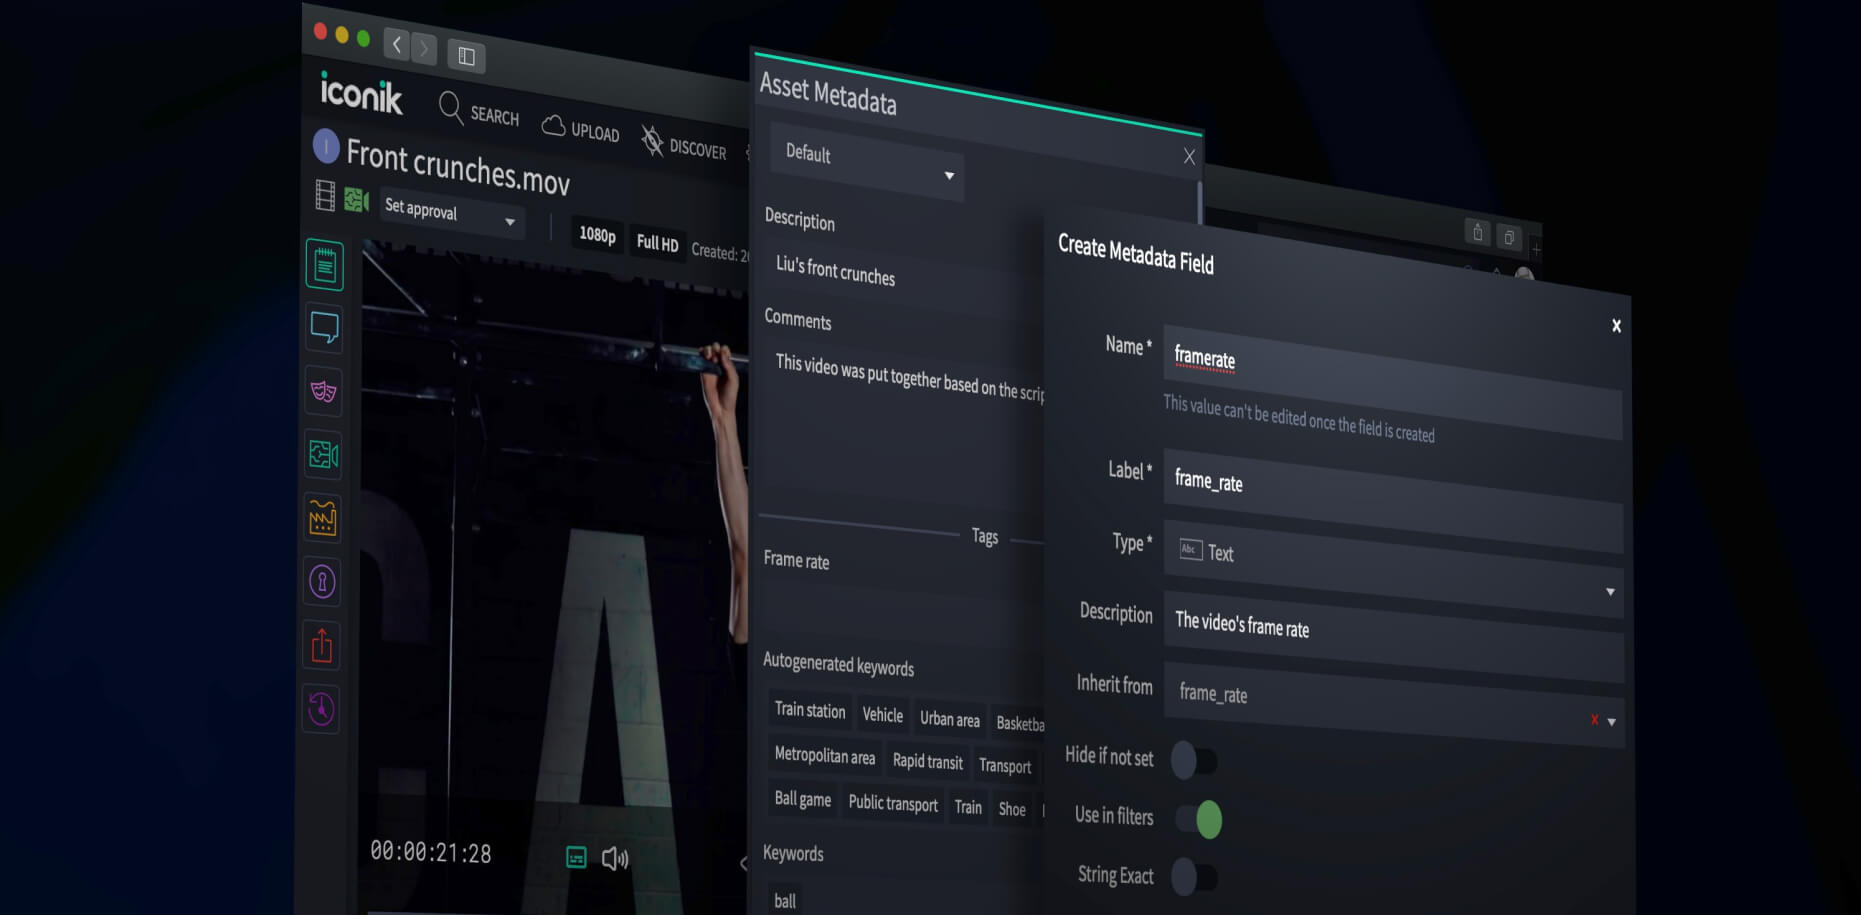Open the Discover feature
The height and width of the screenshot is (915, 1861).
pyautogui.click(x=651, y=142)
